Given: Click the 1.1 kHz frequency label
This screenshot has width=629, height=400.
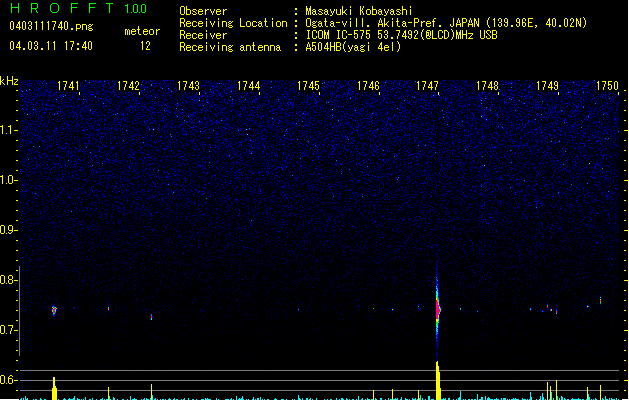Looking at the screenshot, I should [9, 130].
